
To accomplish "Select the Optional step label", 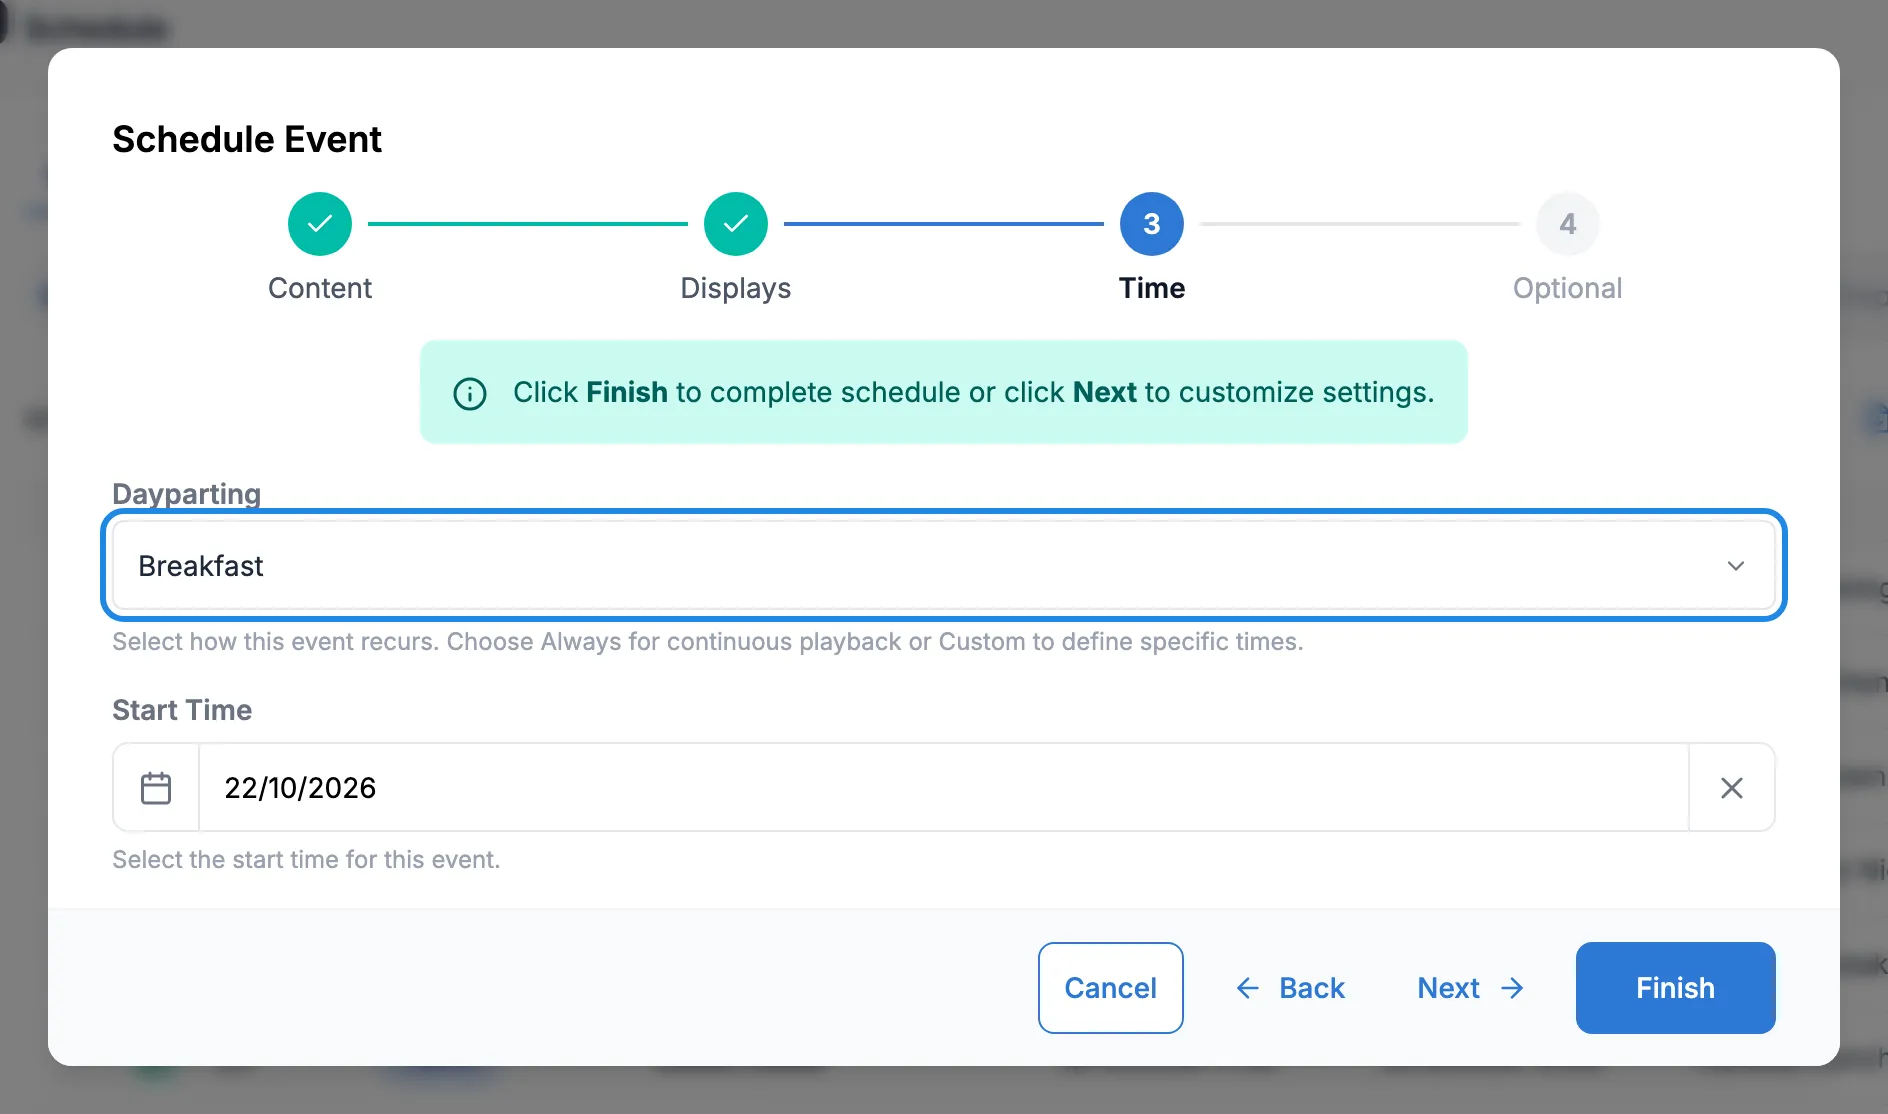I will [x=1568, y=288].
